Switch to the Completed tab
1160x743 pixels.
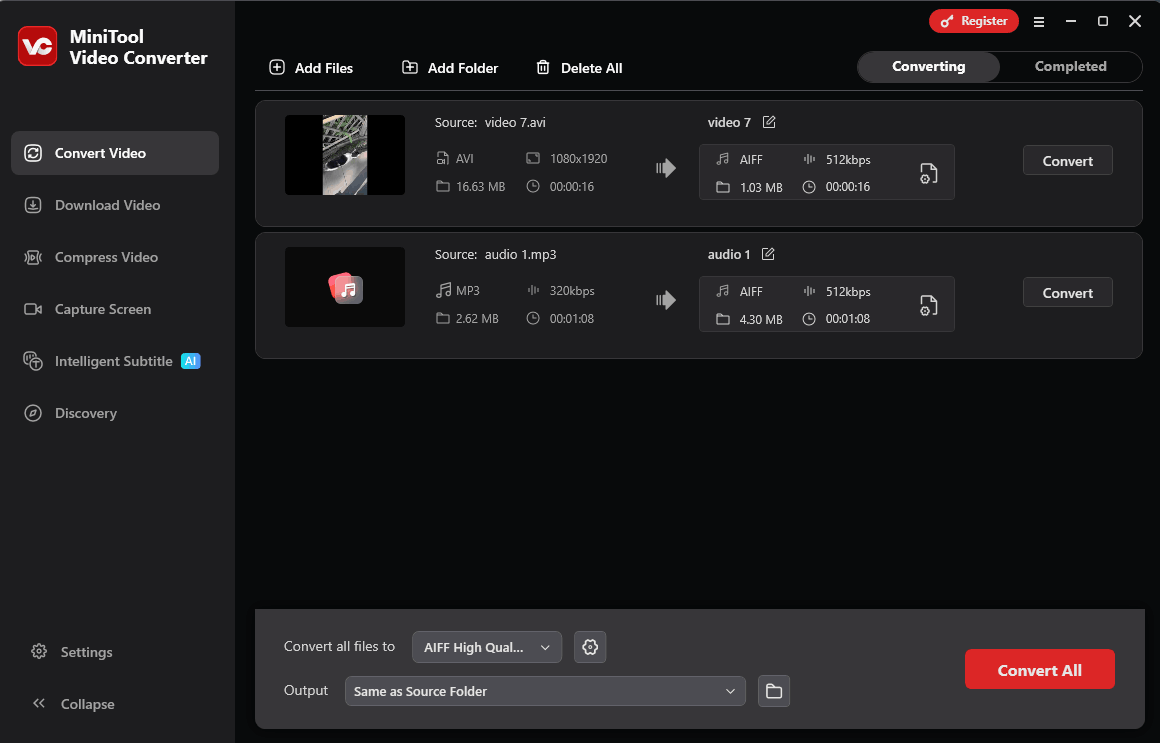tap(1070, 66)
